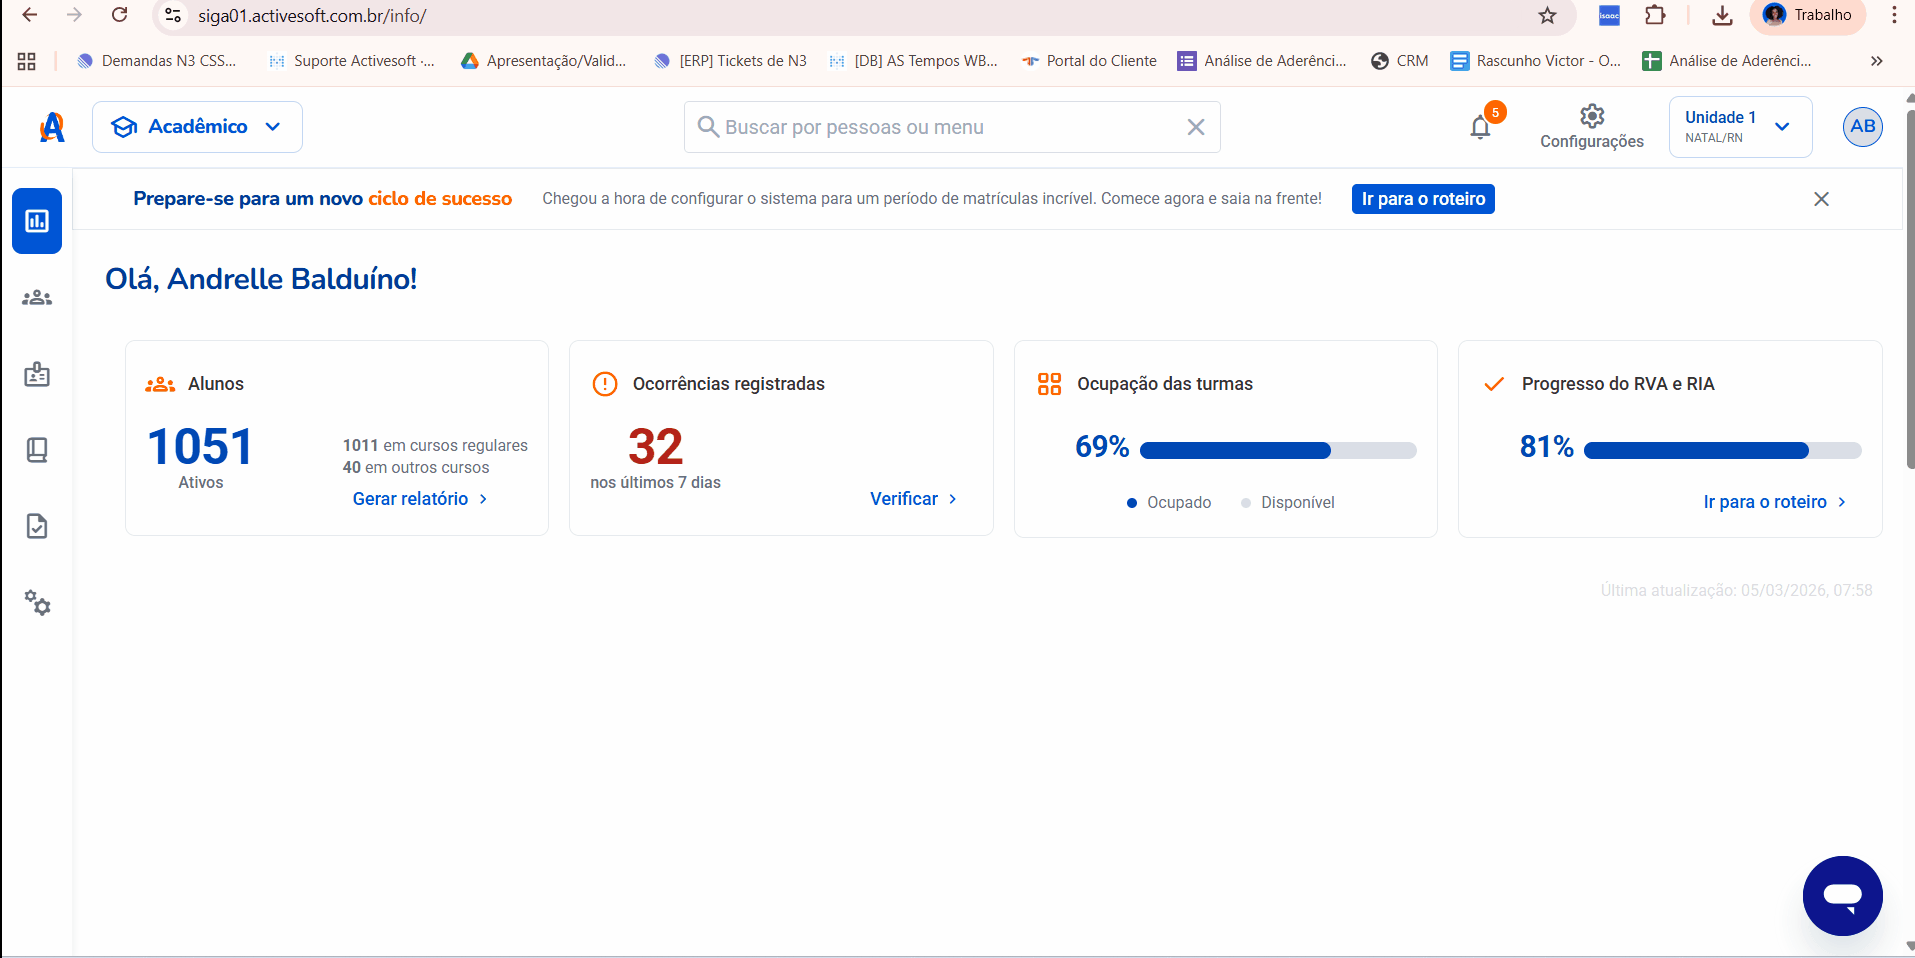Open the chat support bubble
The height and width of the screenshot is (958, 1915).
1842,896
